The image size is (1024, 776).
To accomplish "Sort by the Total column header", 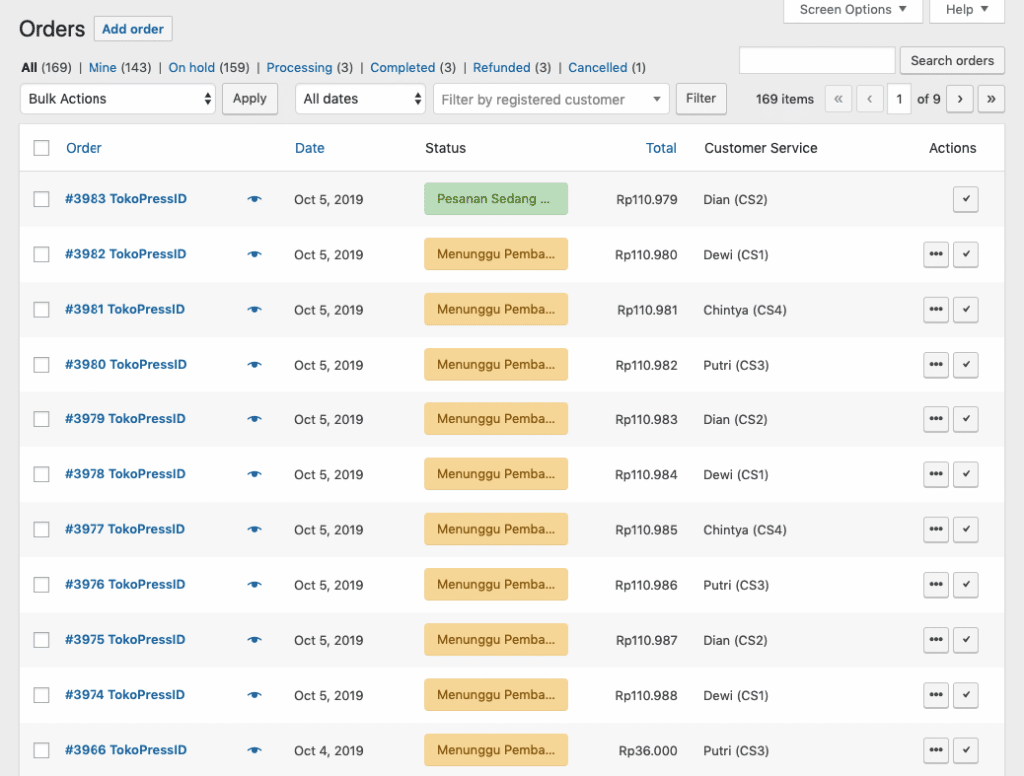I will 661,148.
